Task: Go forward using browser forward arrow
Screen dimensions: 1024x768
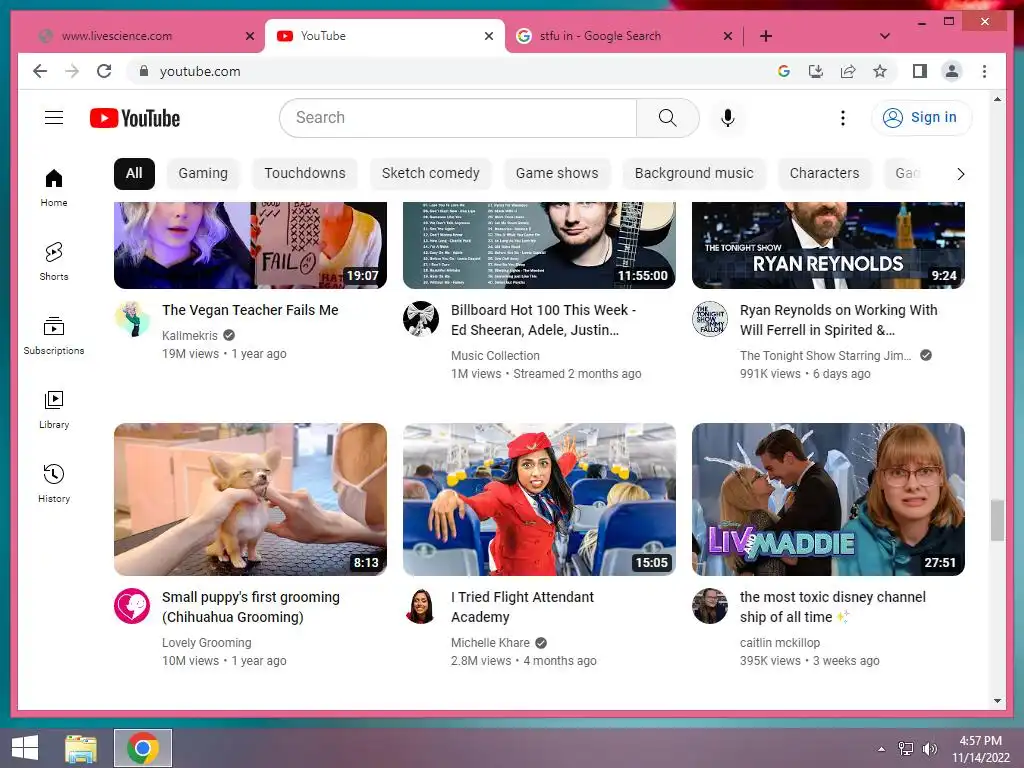Action: click(x=72, y=71)
